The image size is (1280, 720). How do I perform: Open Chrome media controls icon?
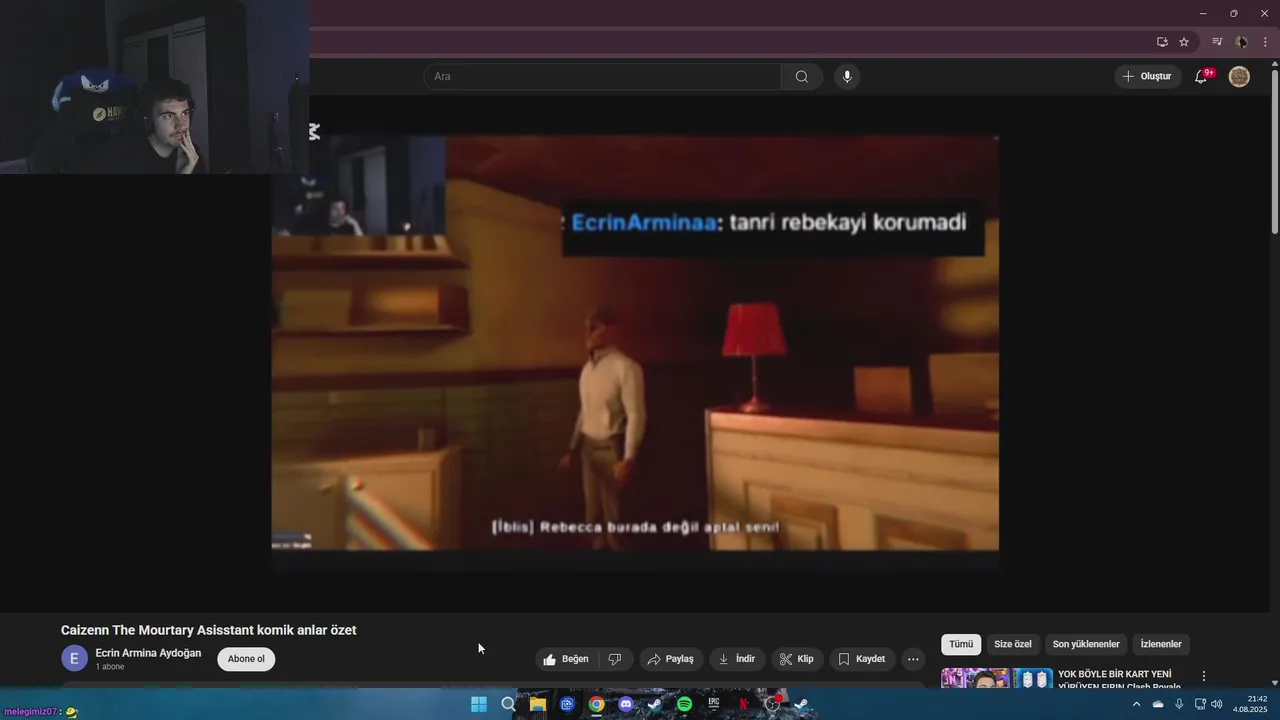(x=1217, y=42)
